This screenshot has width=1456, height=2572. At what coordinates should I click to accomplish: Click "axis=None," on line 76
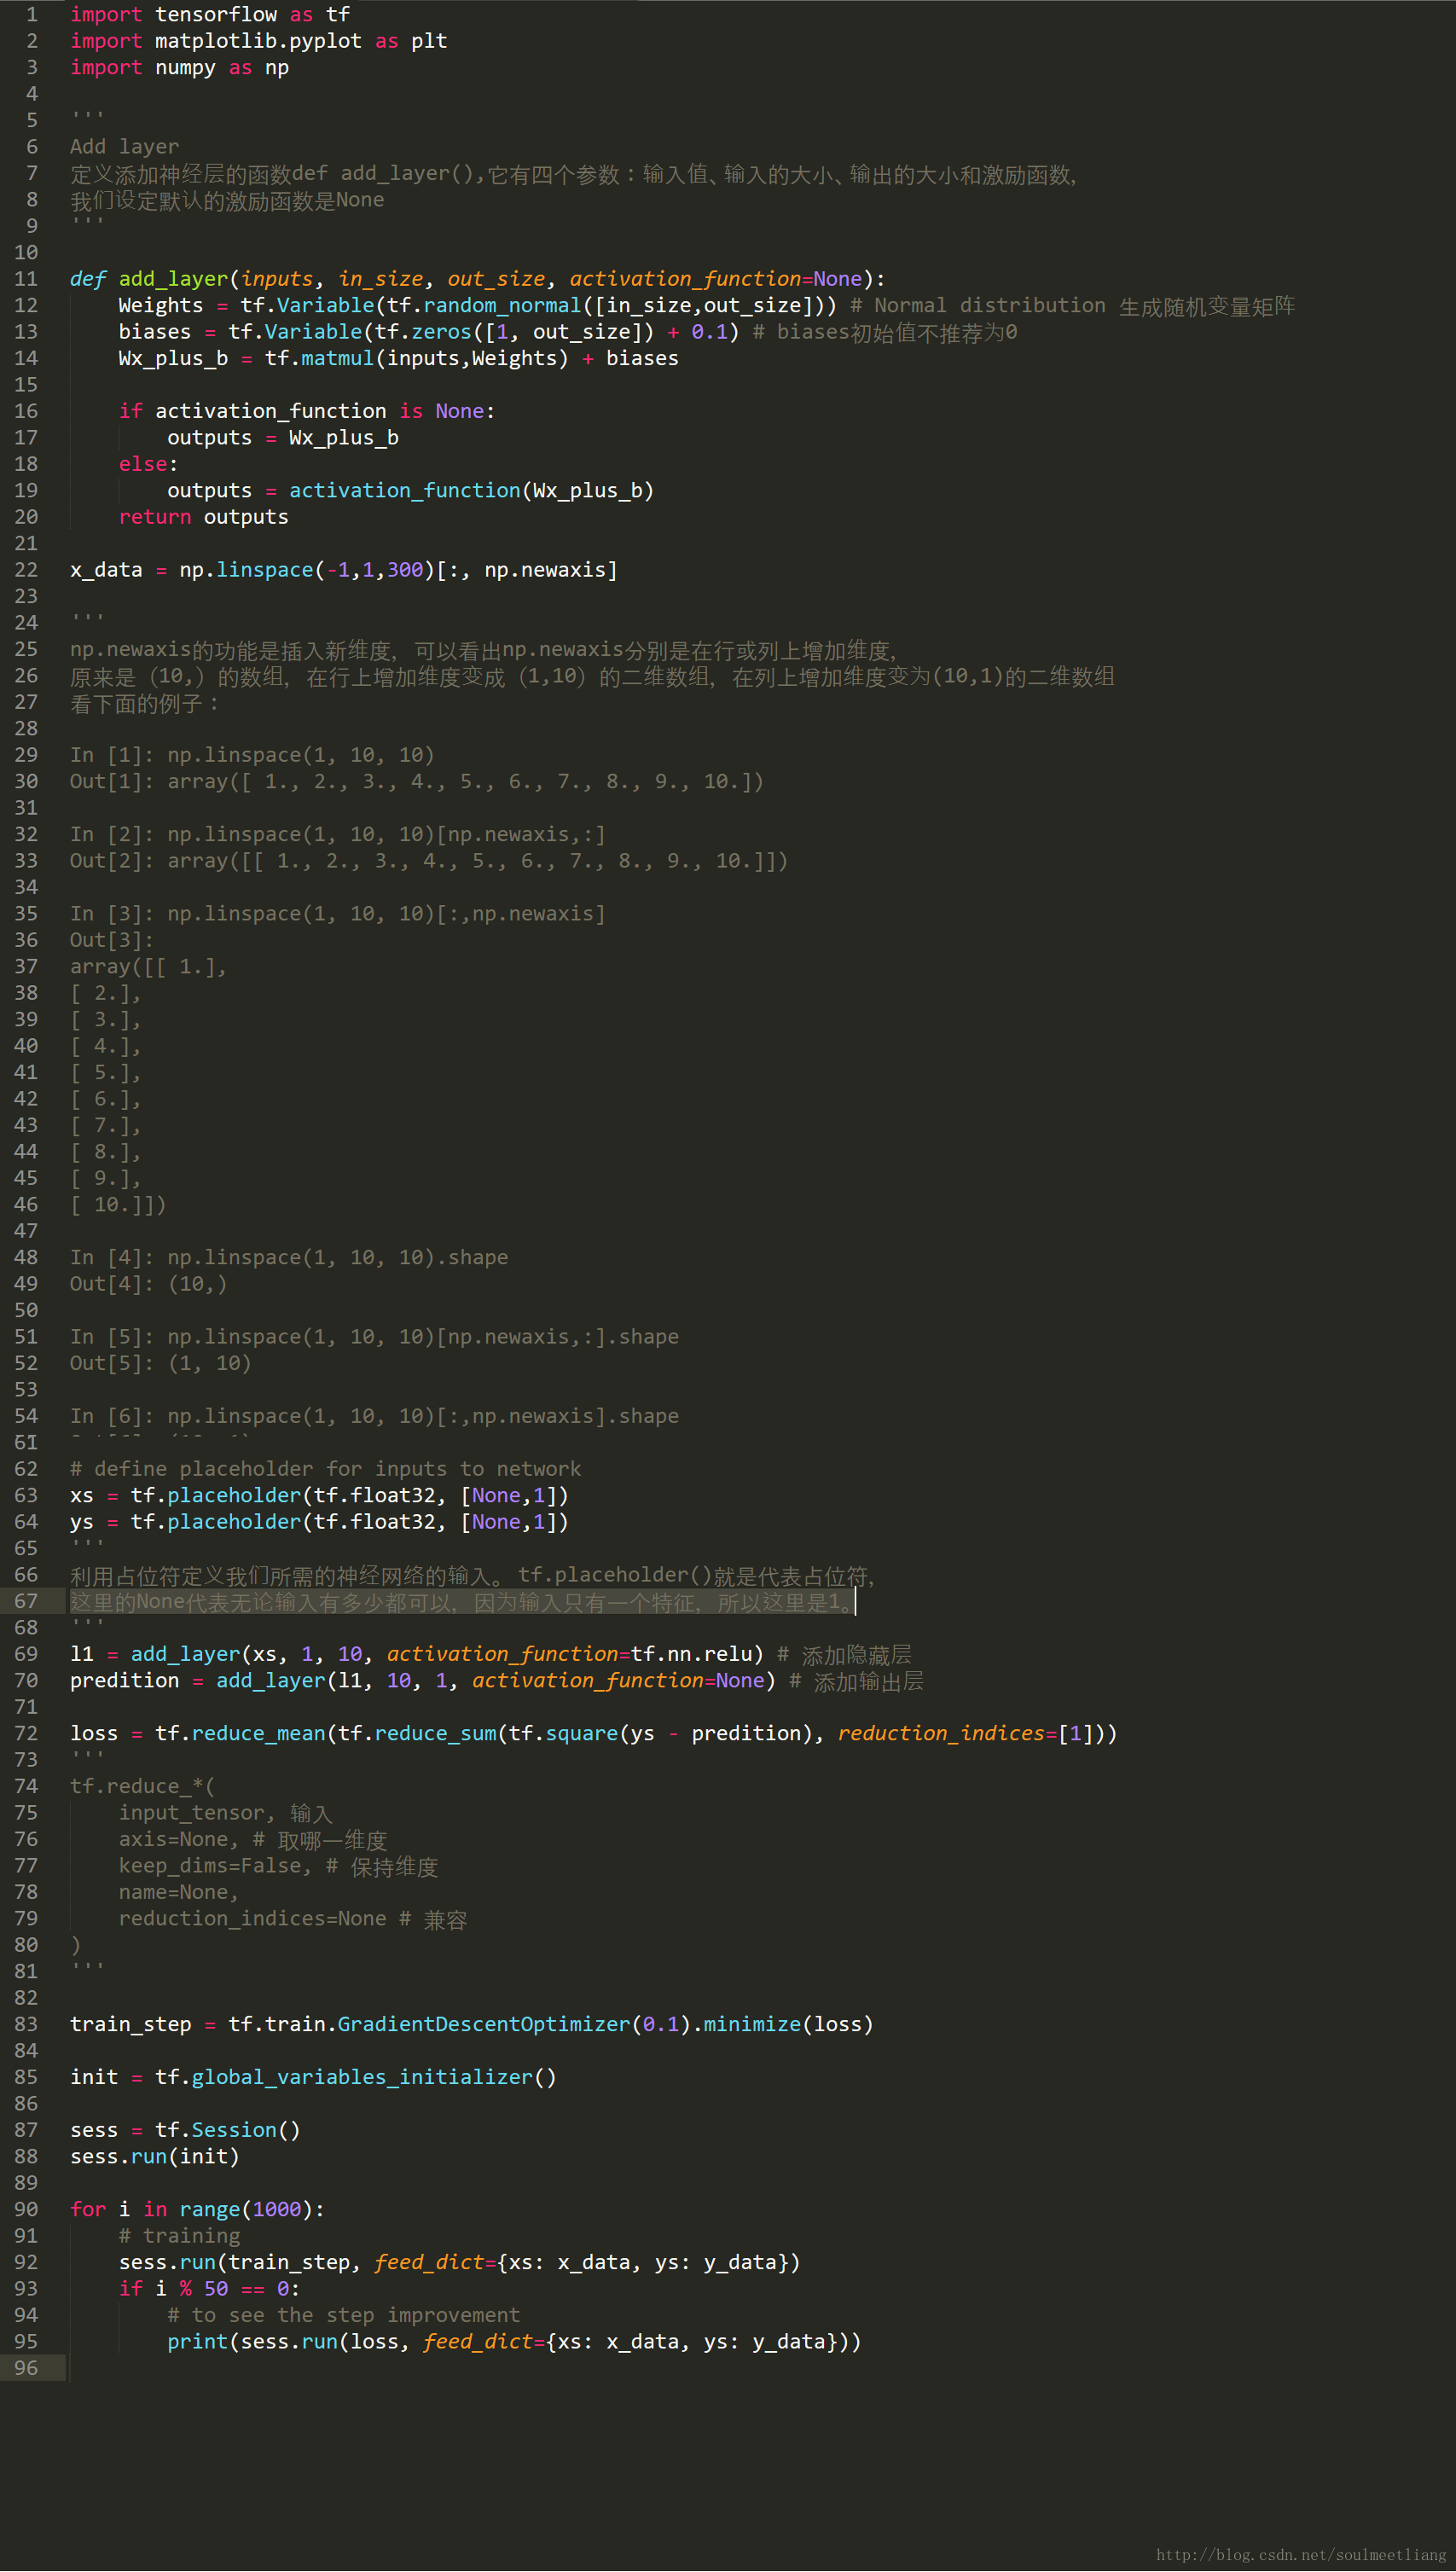point(179,1840)
